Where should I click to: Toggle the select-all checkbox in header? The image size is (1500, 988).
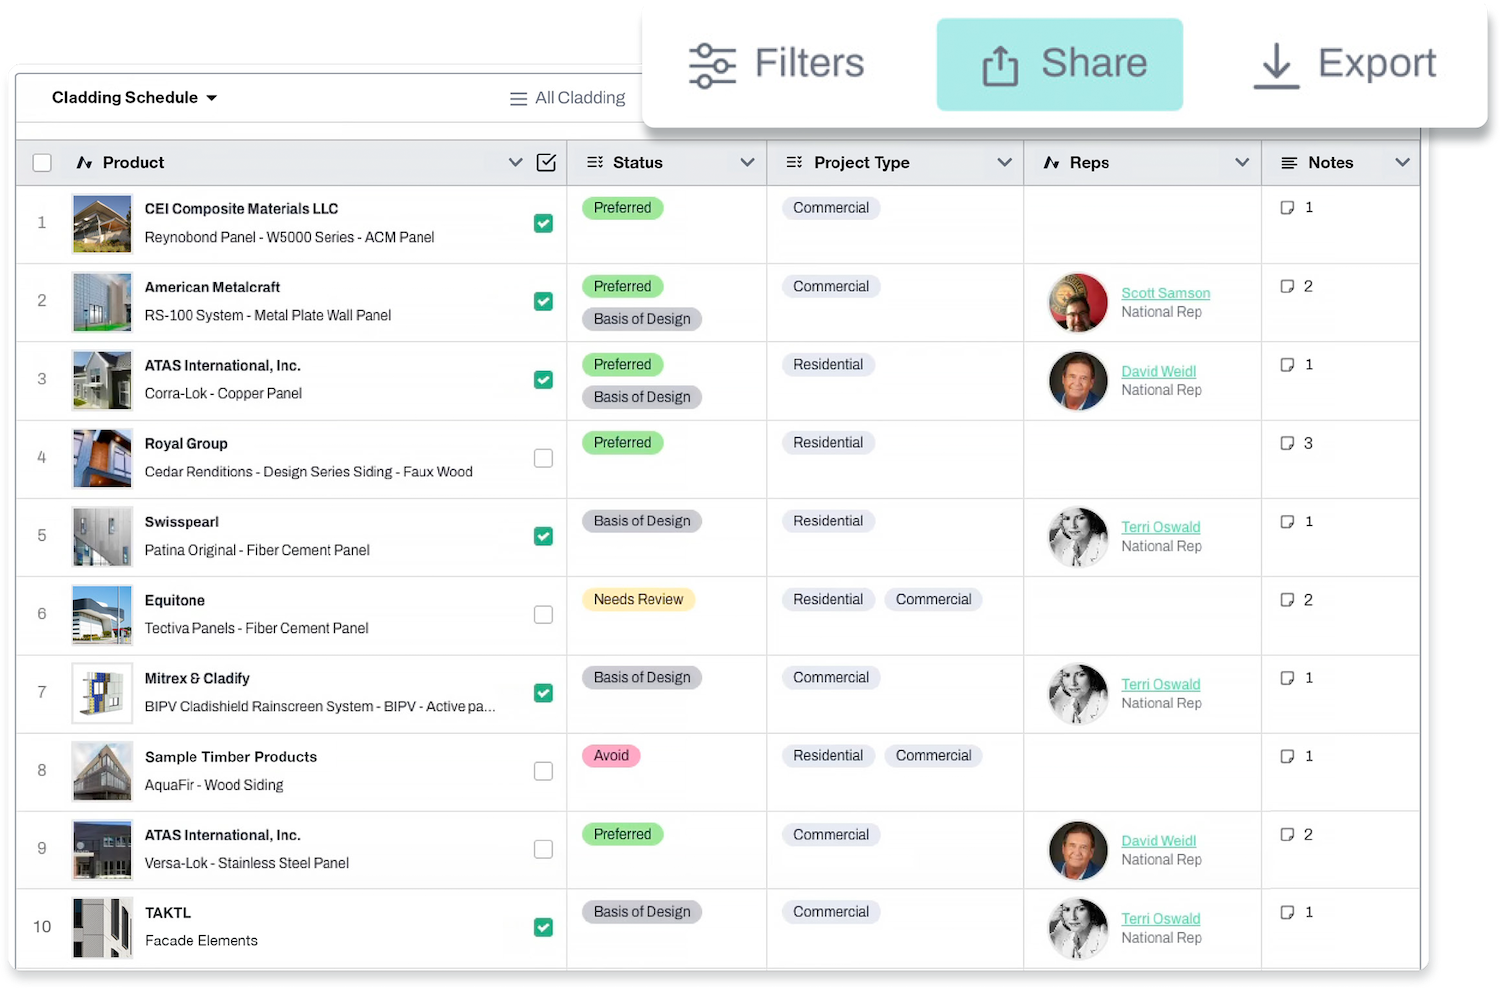tap(42, 163)
